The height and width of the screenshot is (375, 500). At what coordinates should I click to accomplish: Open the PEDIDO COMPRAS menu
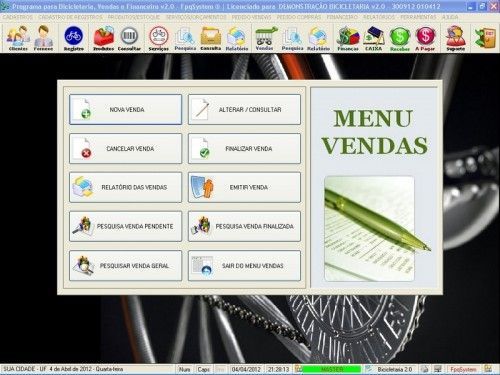(299, 17)
